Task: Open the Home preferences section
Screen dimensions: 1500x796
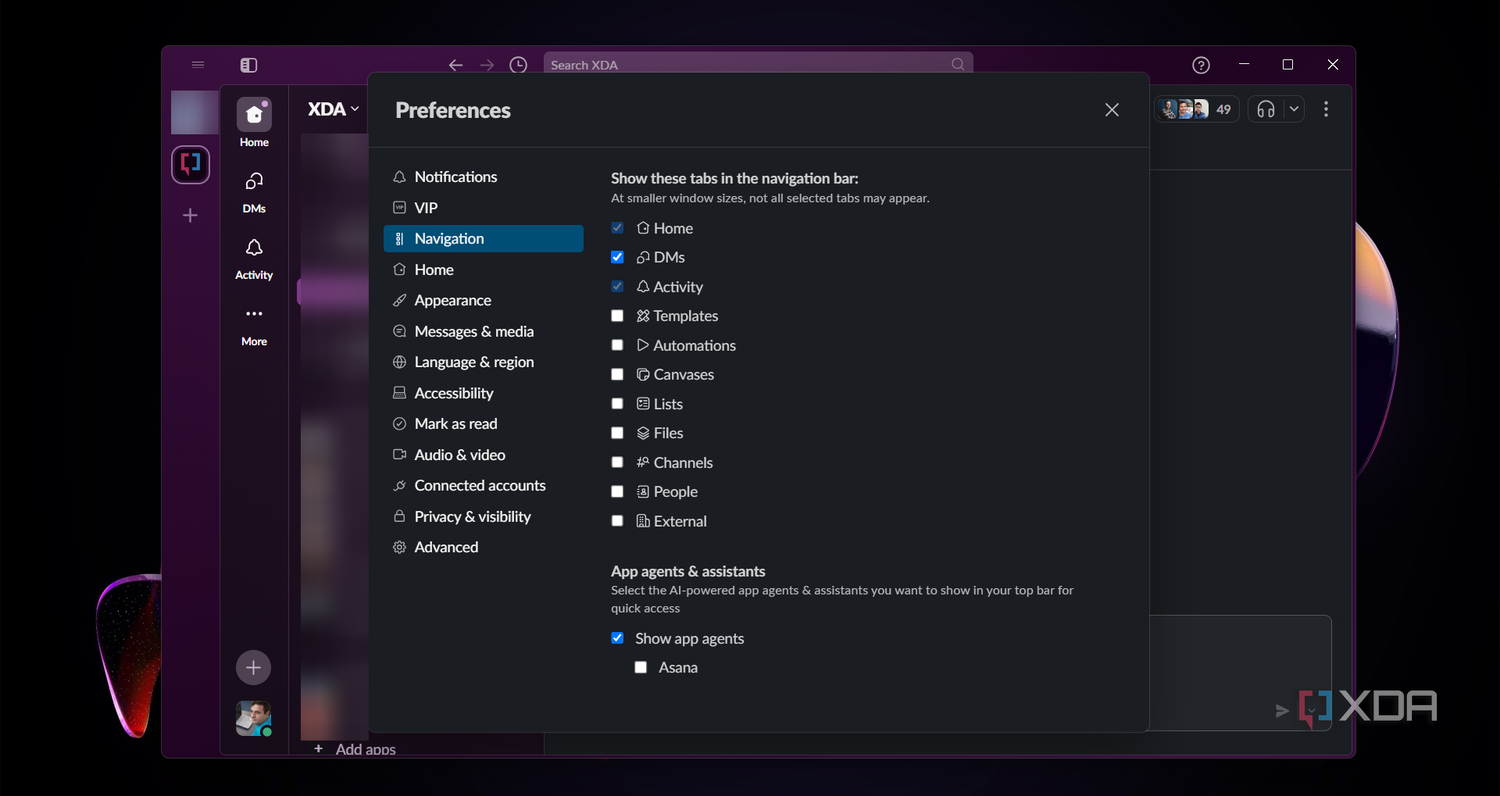Action: 484,270
